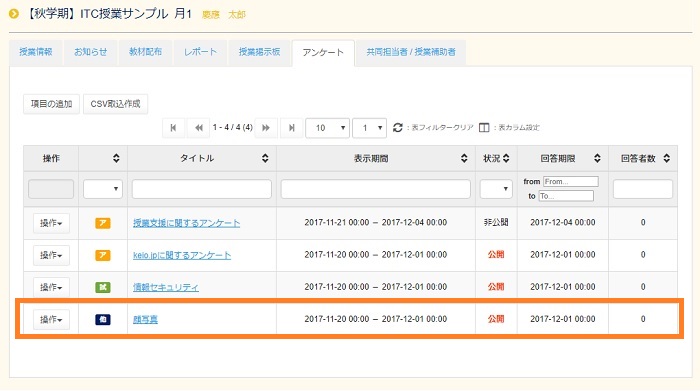
Task: Open page number dropdown showing 1
Action: coord(369,128)
